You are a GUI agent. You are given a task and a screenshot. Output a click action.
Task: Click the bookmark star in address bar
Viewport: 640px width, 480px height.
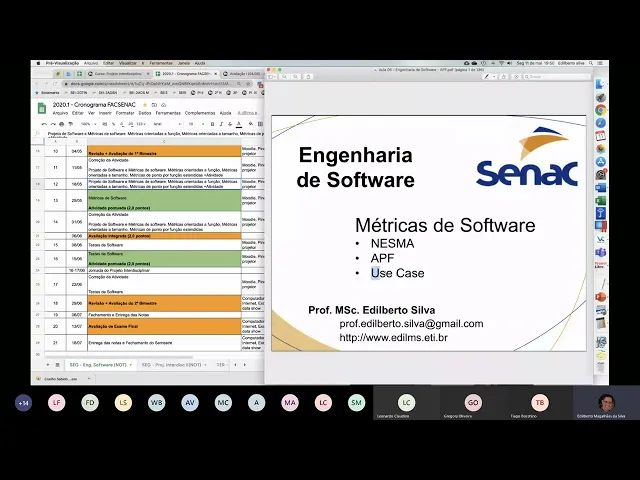point(248,84)
